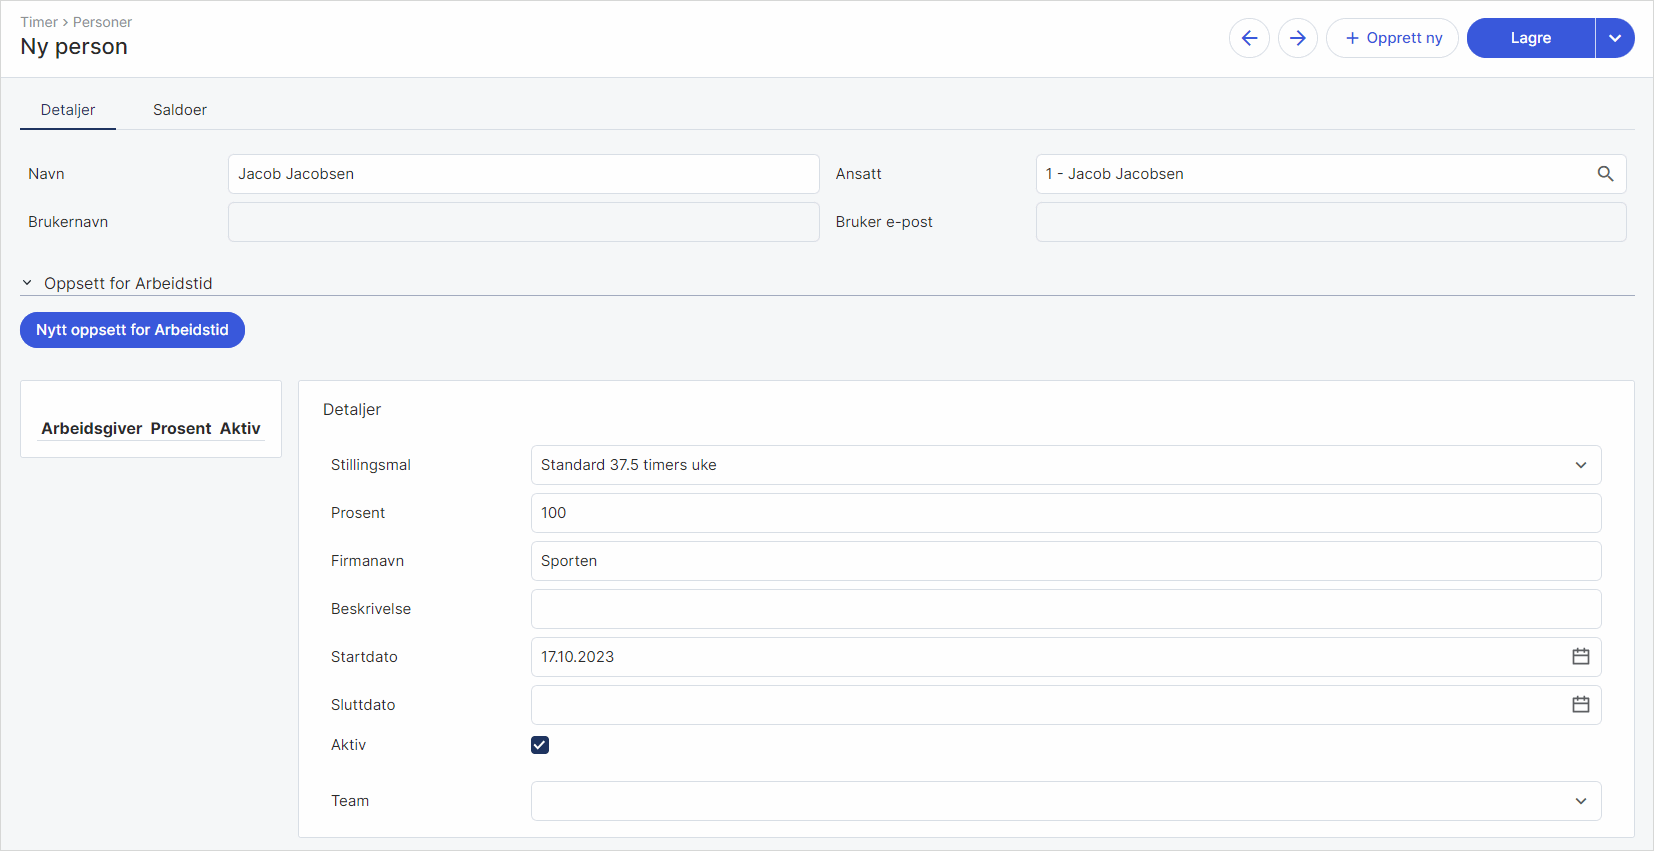Focus the Prosent field showing 100
Screen dimensions: 1654x851
pos(1066,513)
